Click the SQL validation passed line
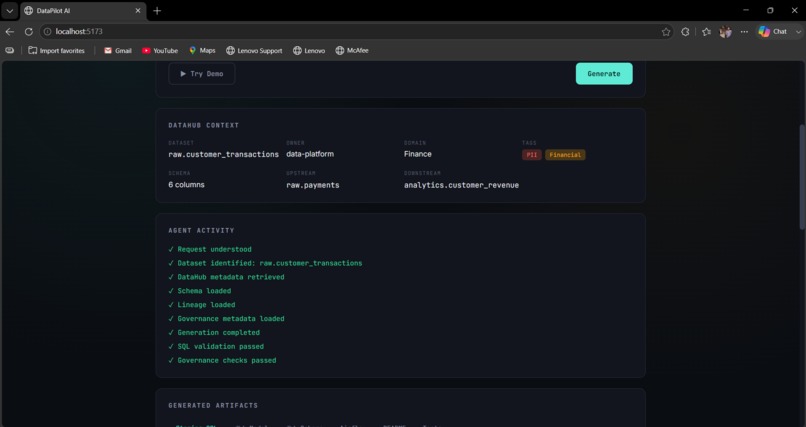 point(216,346)
